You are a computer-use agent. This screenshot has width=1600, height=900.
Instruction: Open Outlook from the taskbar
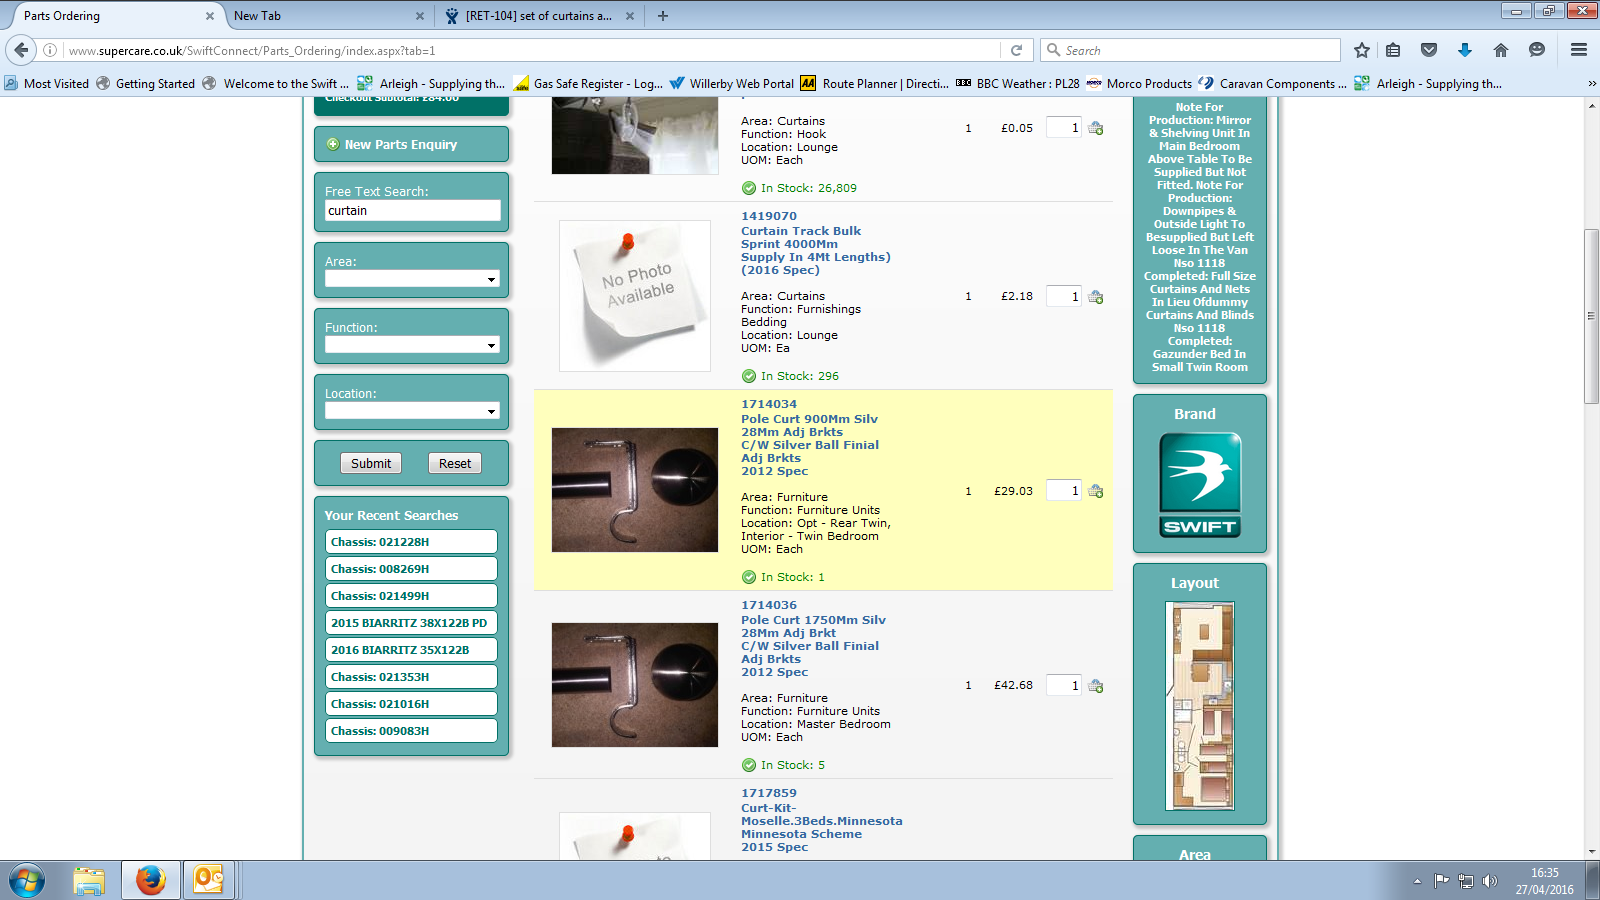click(x=209, y=881)
